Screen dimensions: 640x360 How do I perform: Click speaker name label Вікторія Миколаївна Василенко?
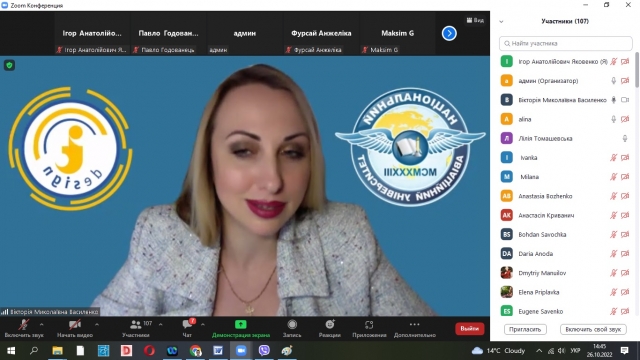tap(54, 312)
